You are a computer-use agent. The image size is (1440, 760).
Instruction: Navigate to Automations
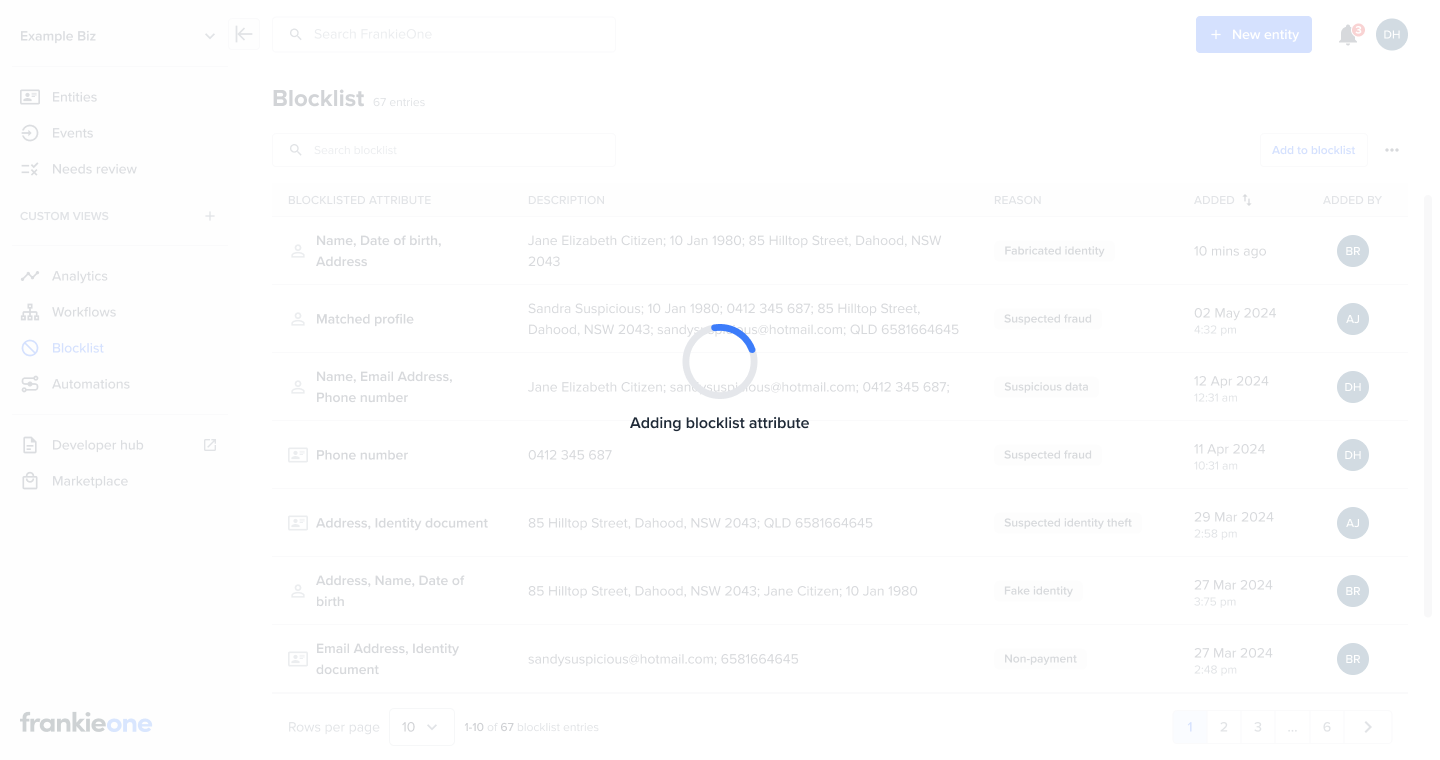pos(91,384)
